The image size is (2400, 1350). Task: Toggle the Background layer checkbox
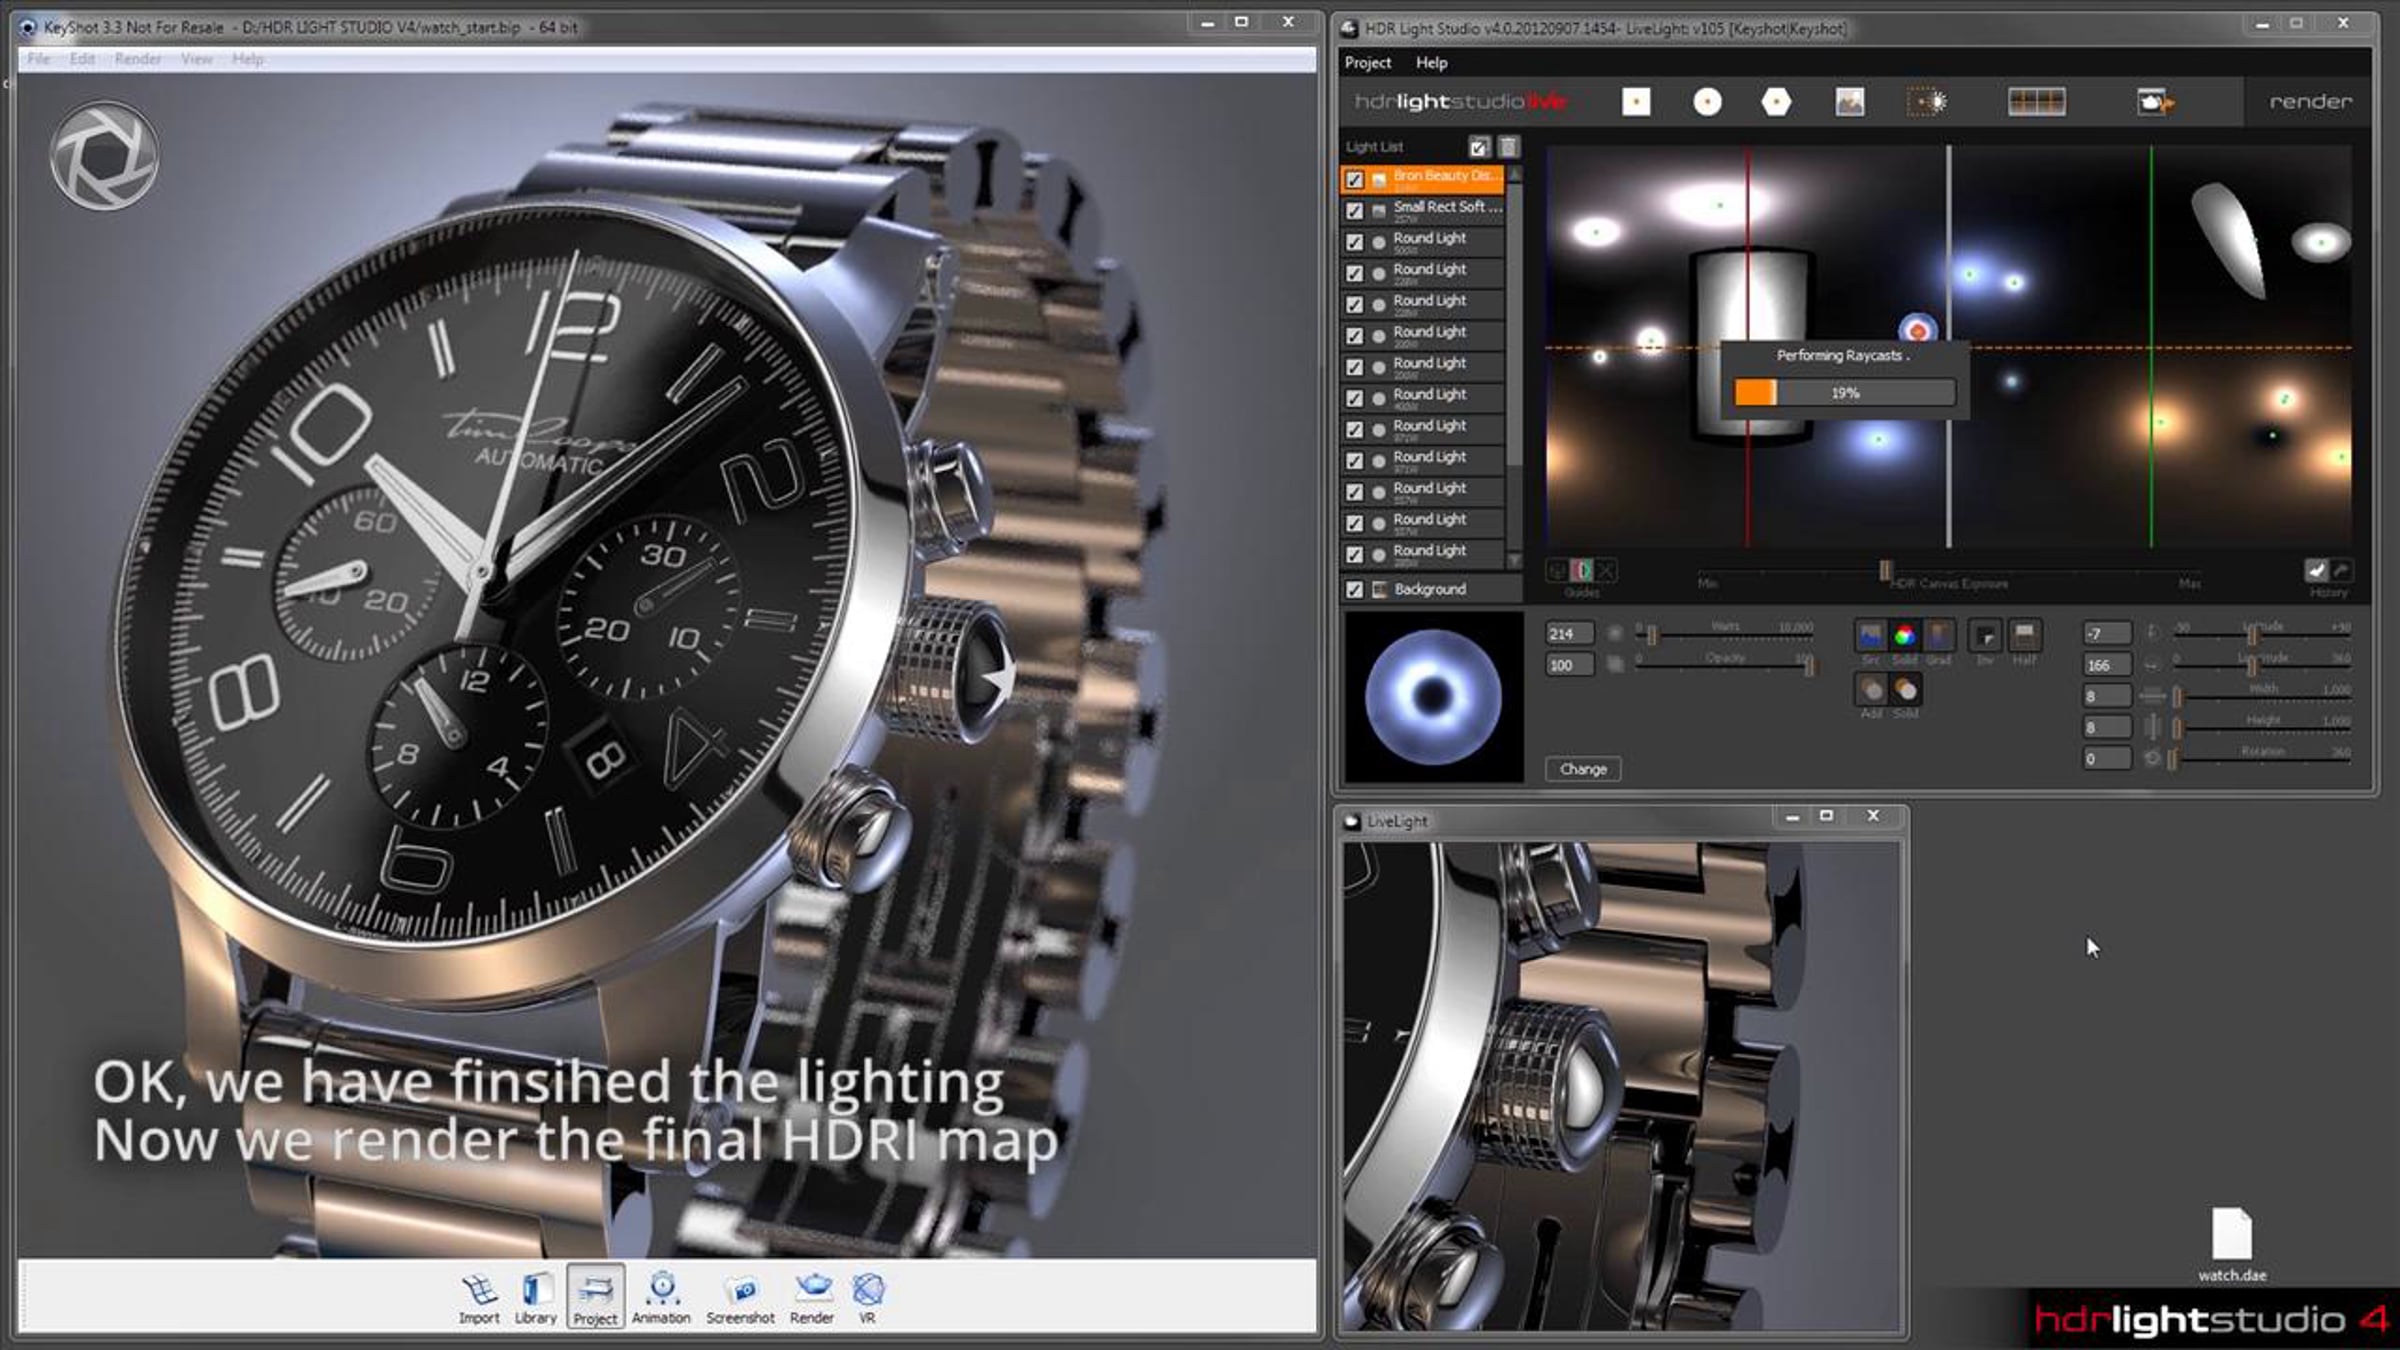(x=1354, y=590)
